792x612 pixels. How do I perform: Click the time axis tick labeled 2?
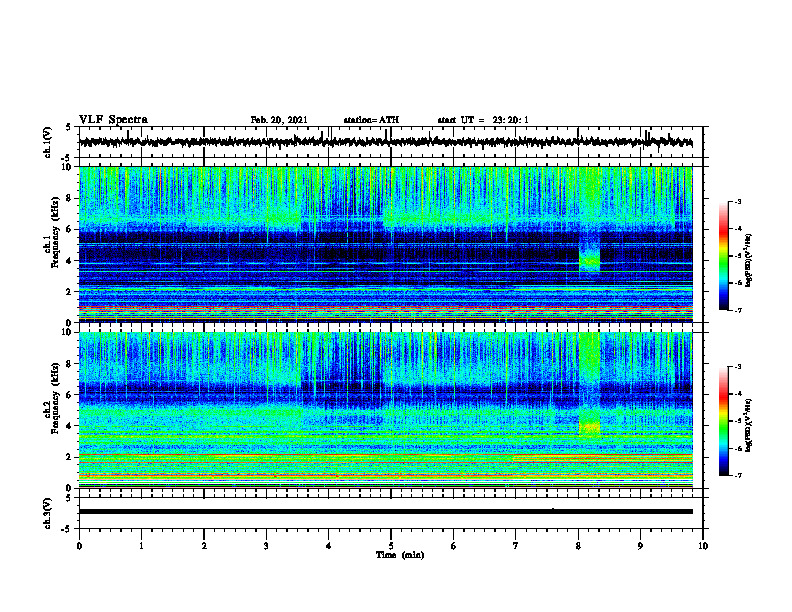click(x=204, y=546)
